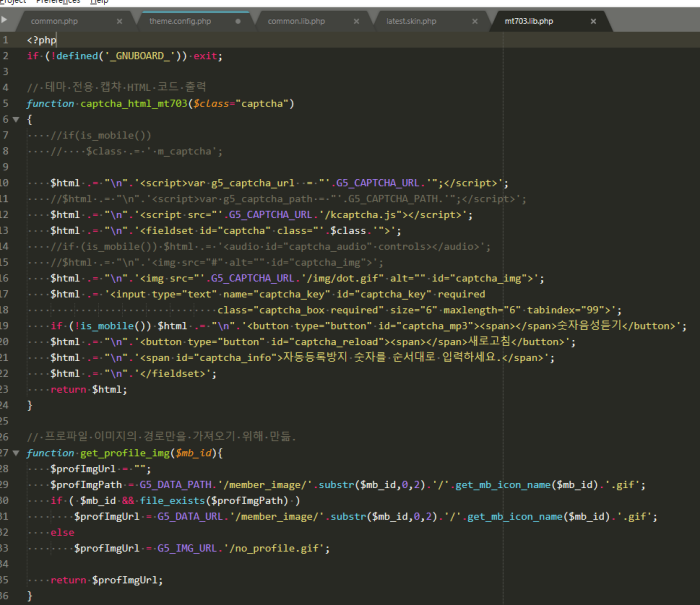Place cursor on 'return $profImgUrl;' statement
Screen dimensions: 700x605
(106, 580)
